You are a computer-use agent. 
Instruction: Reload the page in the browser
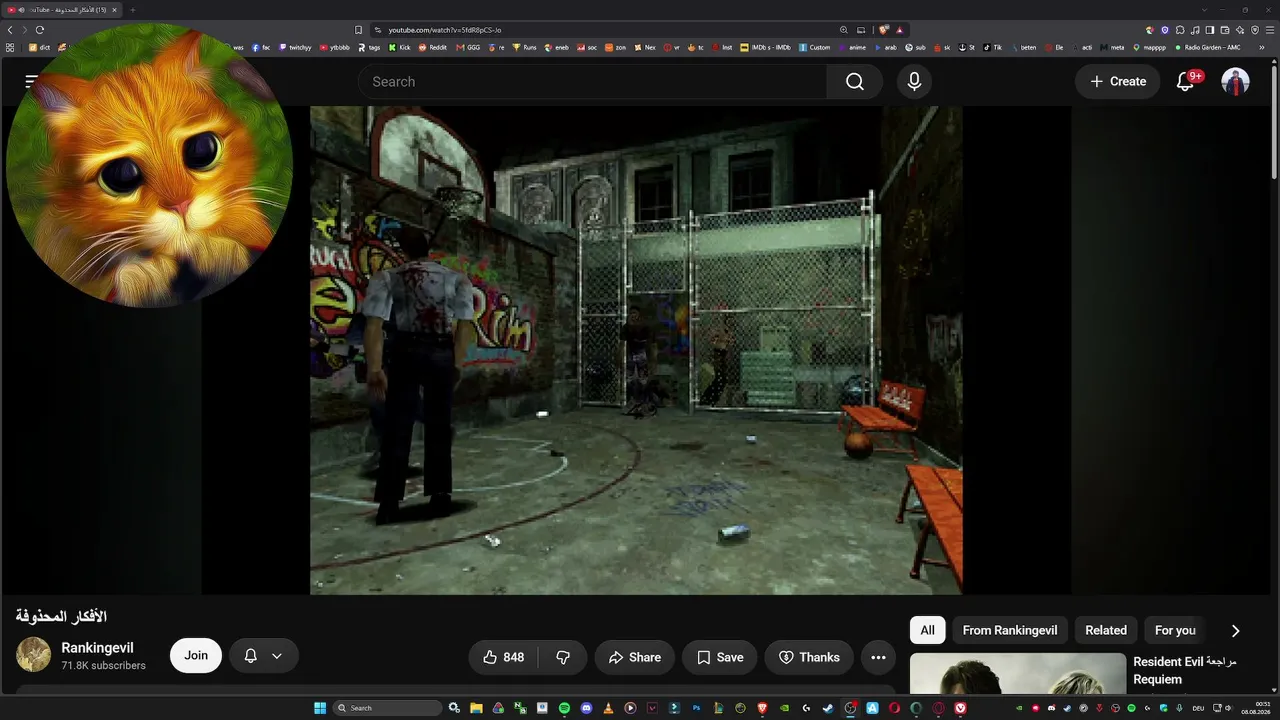(x=40, y=30)
